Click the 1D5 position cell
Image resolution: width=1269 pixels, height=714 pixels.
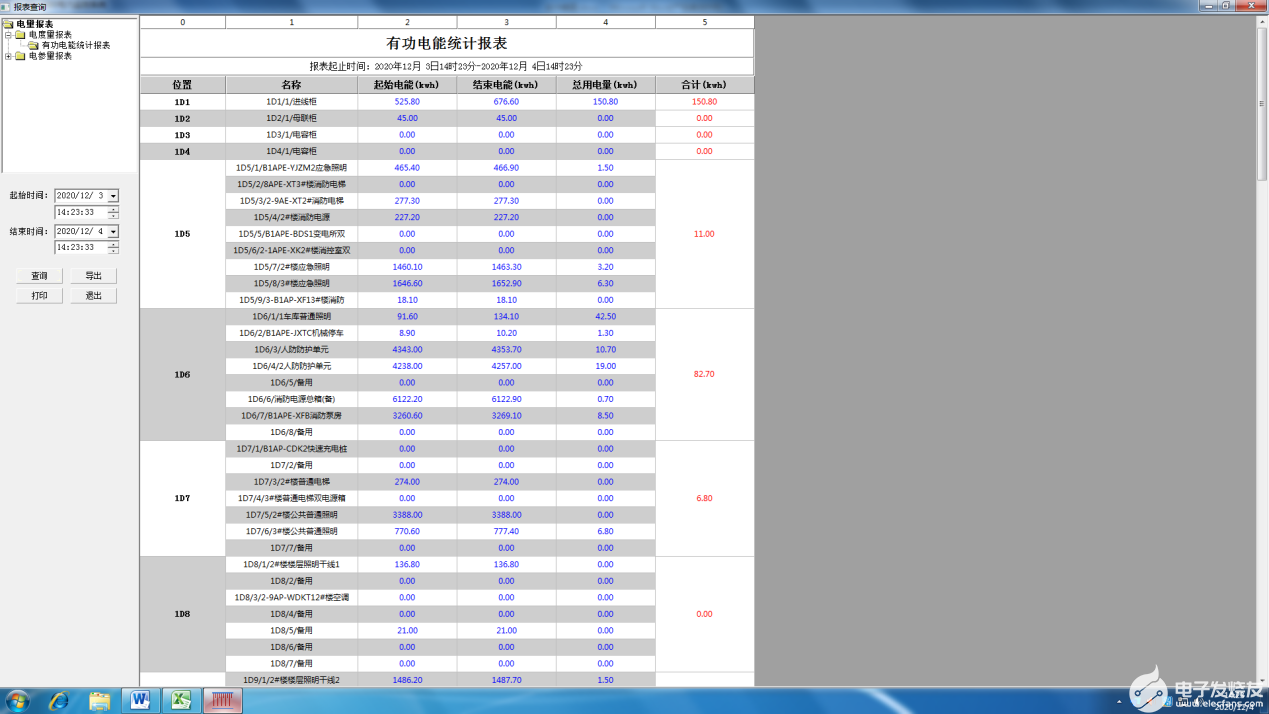coord(182,234)
